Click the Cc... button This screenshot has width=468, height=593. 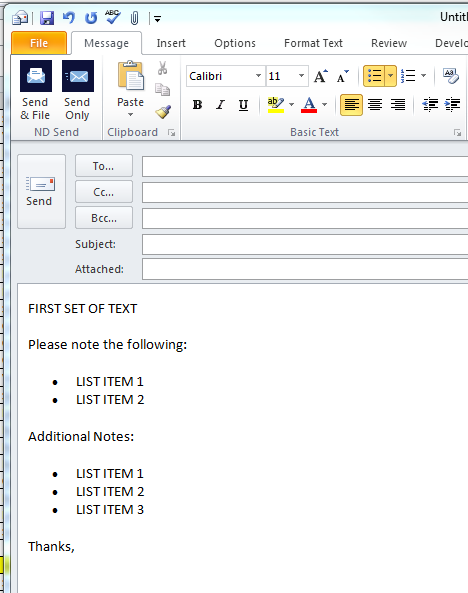click(x=104, y=192)
